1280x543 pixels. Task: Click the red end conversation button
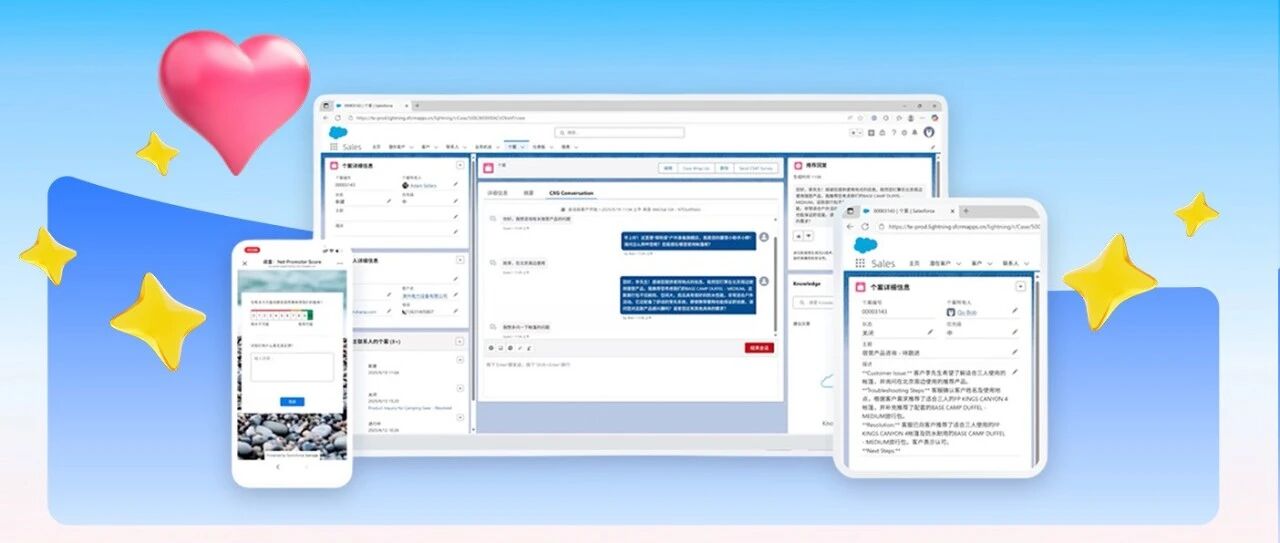pos(759,348)
